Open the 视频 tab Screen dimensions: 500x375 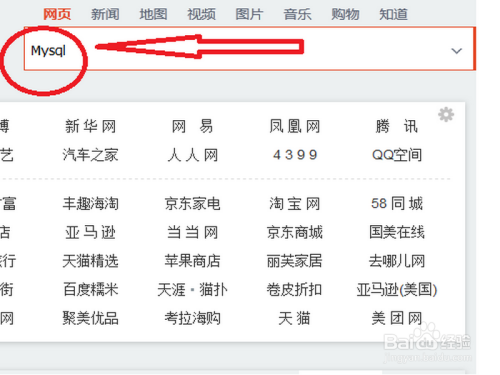point(201,14)
